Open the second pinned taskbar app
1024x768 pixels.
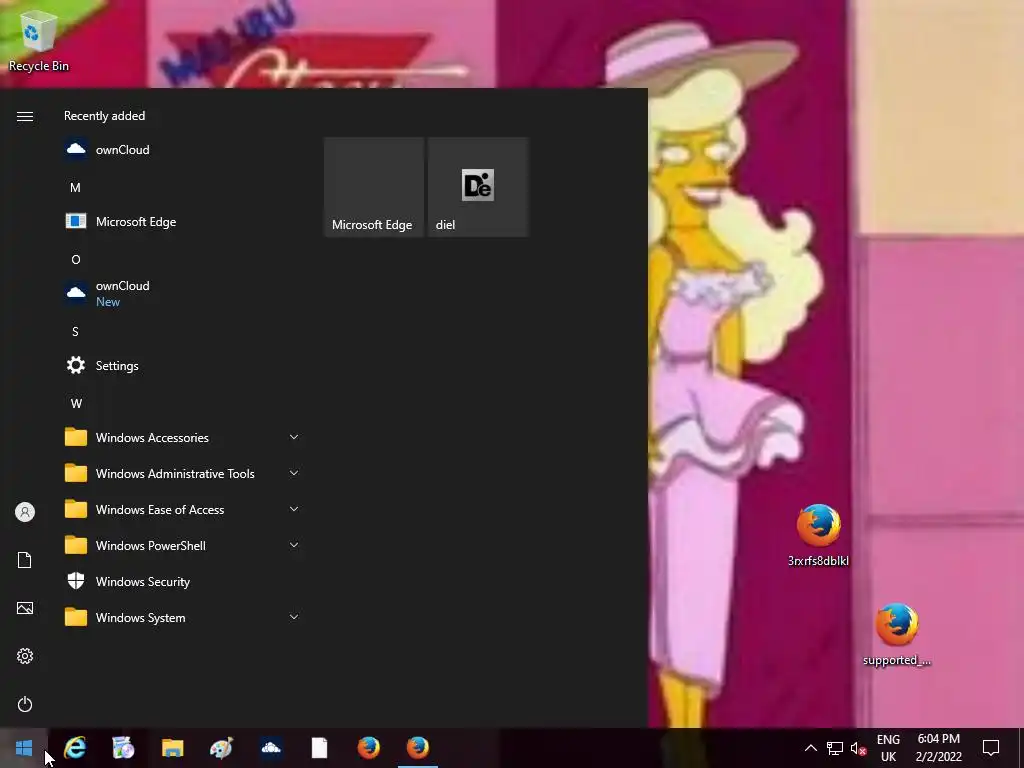click(x=123, y=748)
